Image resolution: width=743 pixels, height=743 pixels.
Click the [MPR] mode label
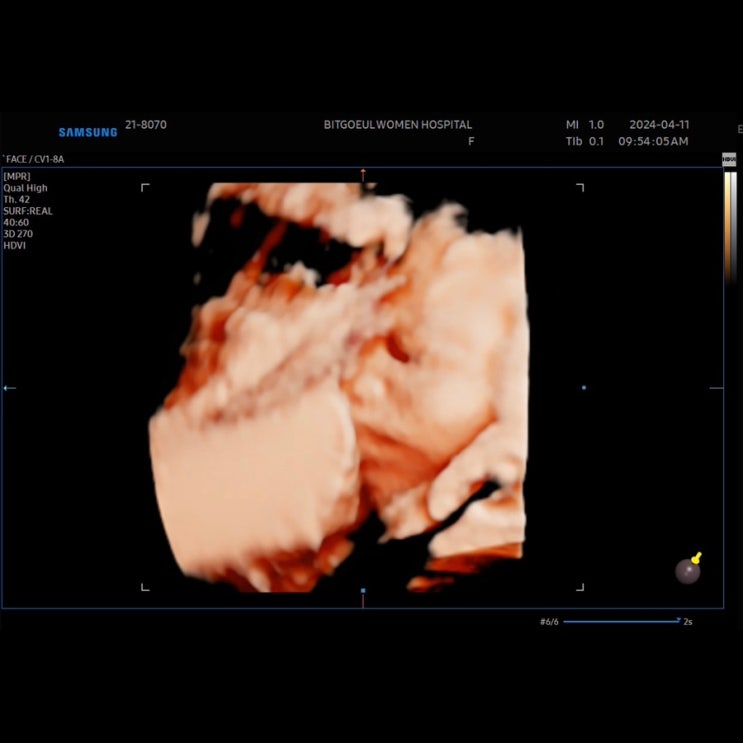[17, 176]
